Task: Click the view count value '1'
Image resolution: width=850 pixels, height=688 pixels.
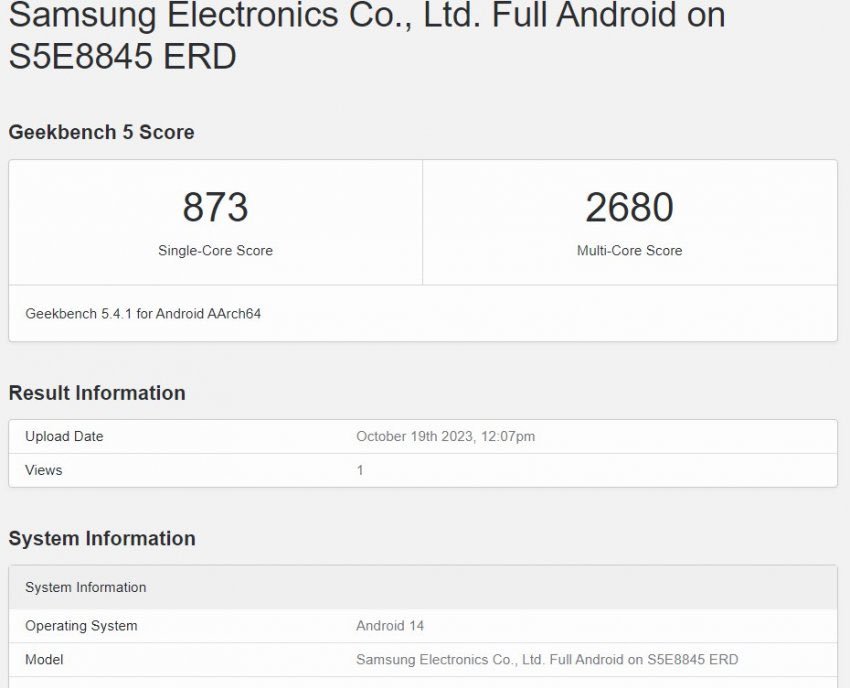Action: (x=360, y=470)
